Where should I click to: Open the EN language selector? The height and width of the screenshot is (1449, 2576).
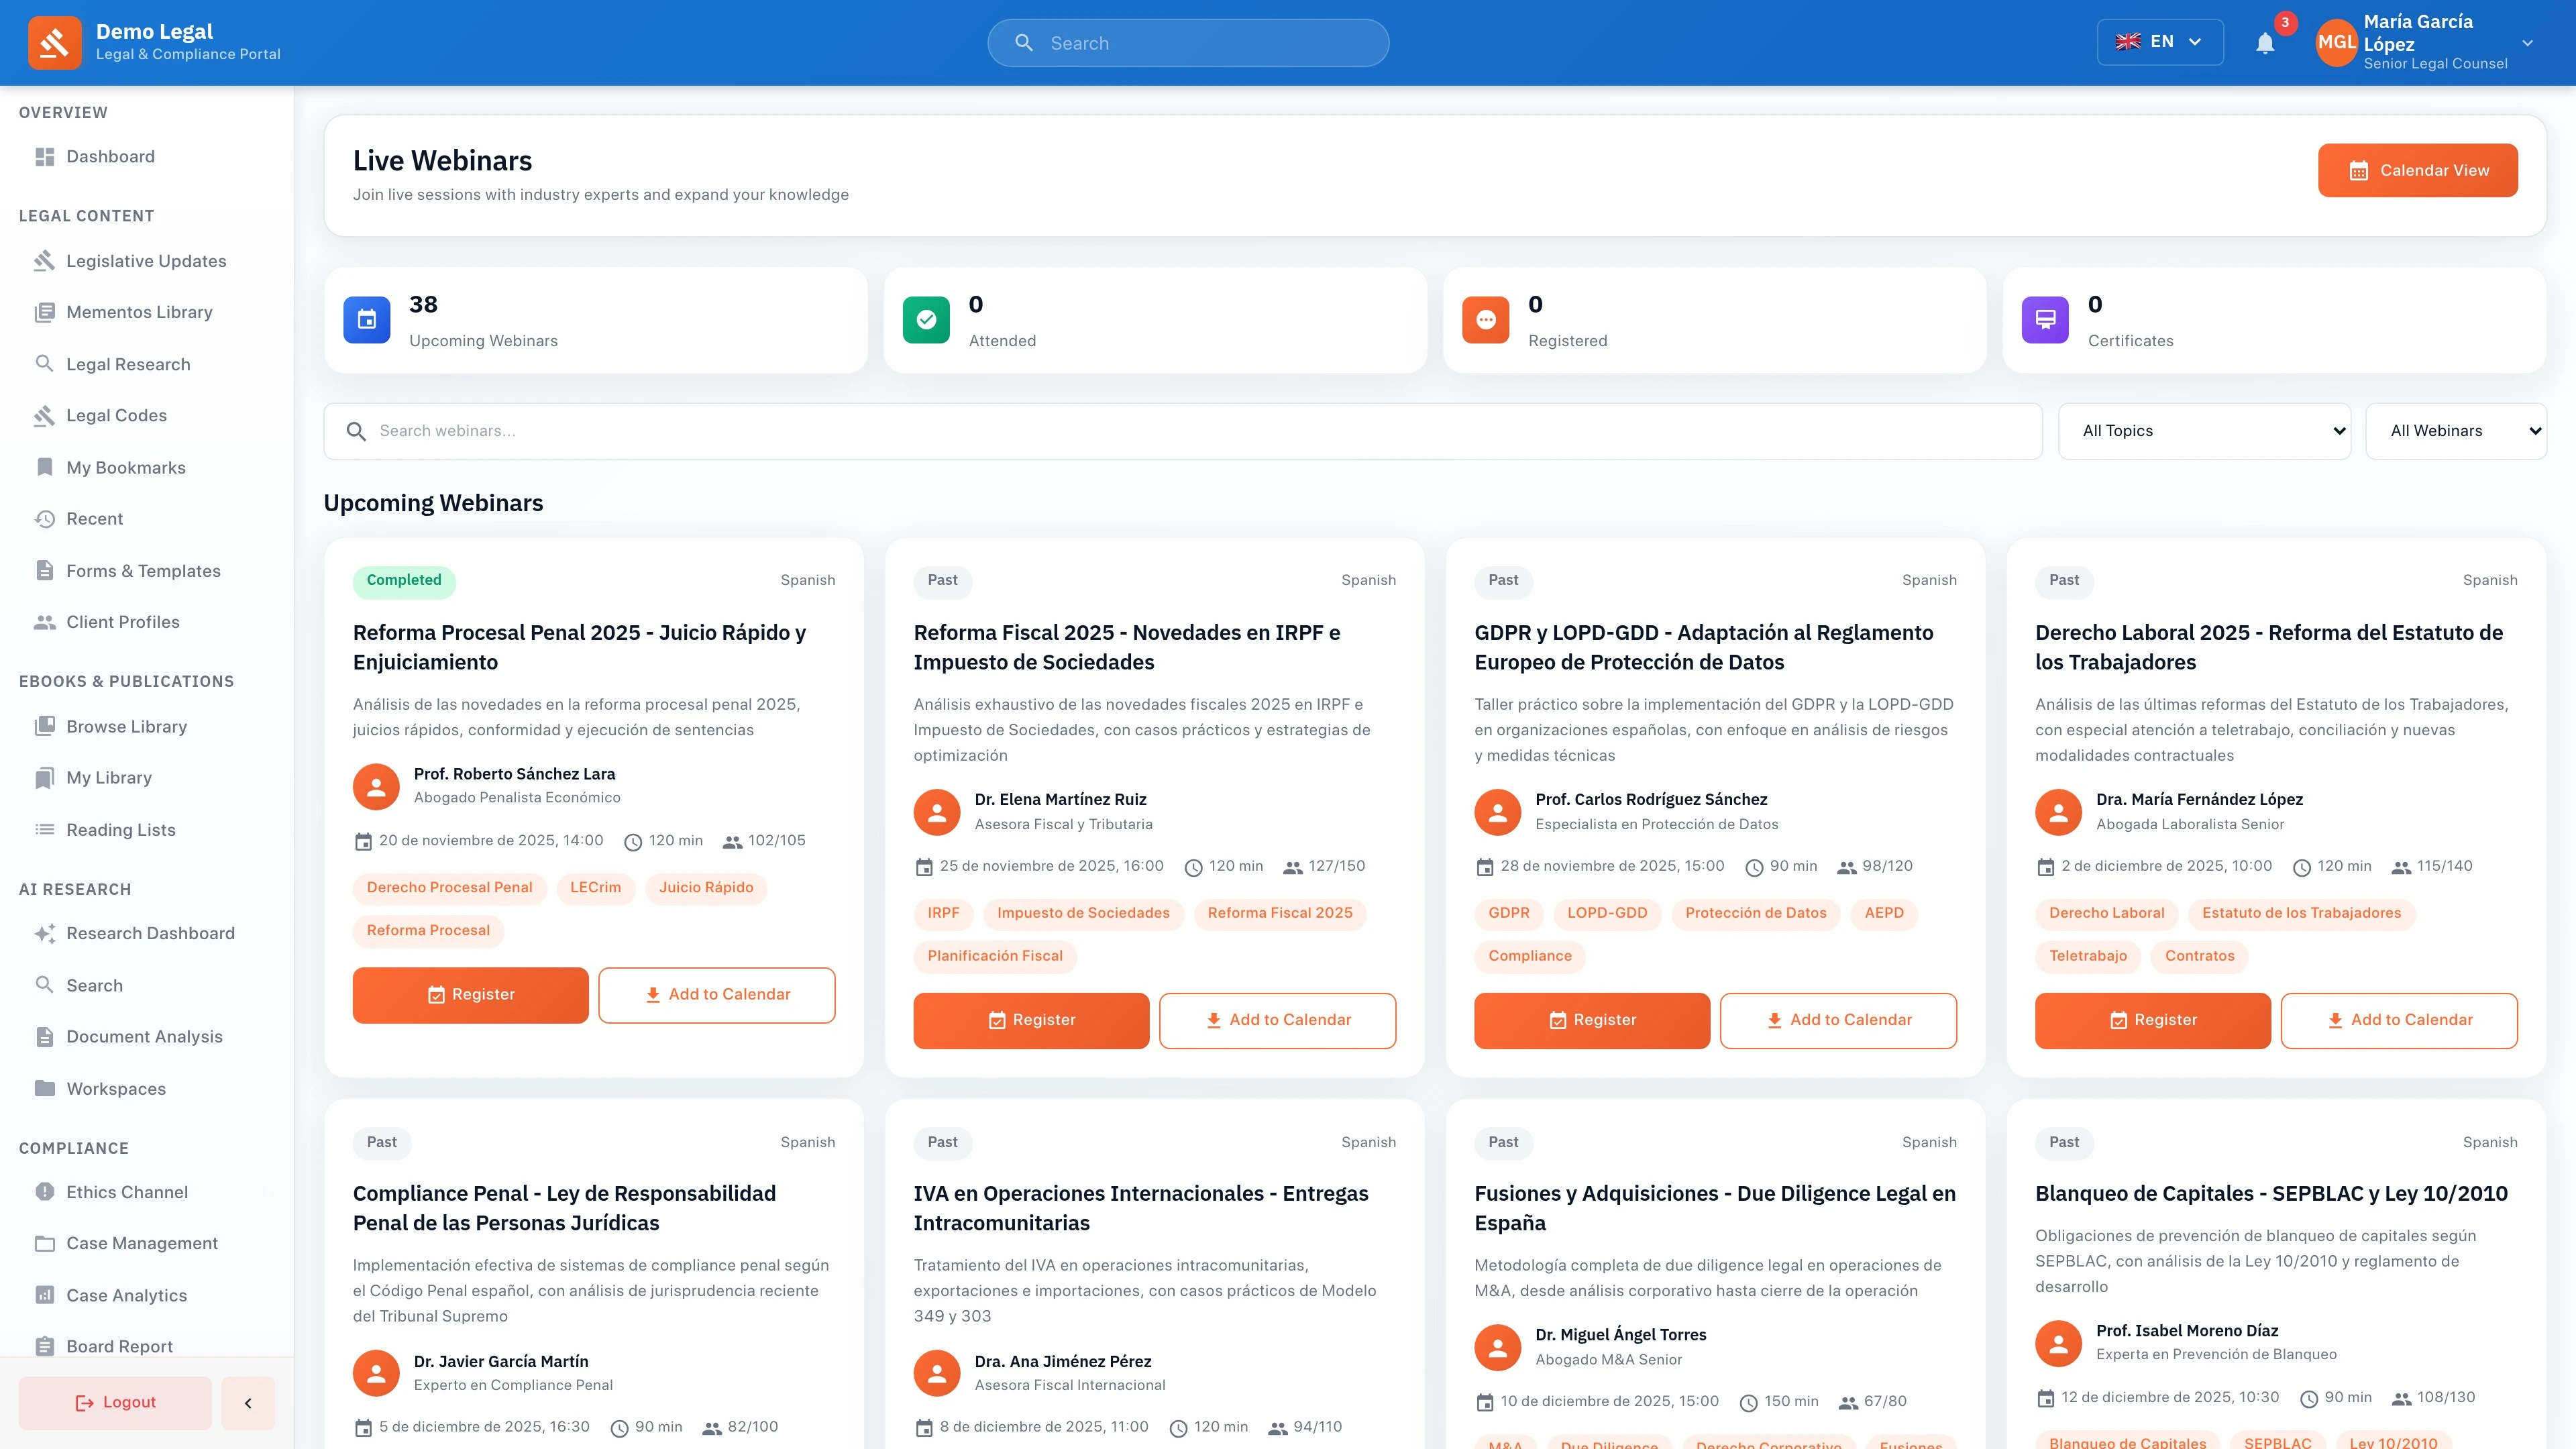2160,42
